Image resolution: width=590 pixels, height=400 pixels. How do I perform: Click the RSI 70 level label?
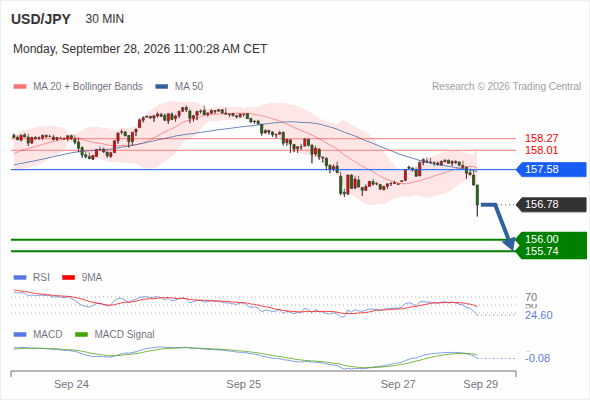(x=531, y=297)
